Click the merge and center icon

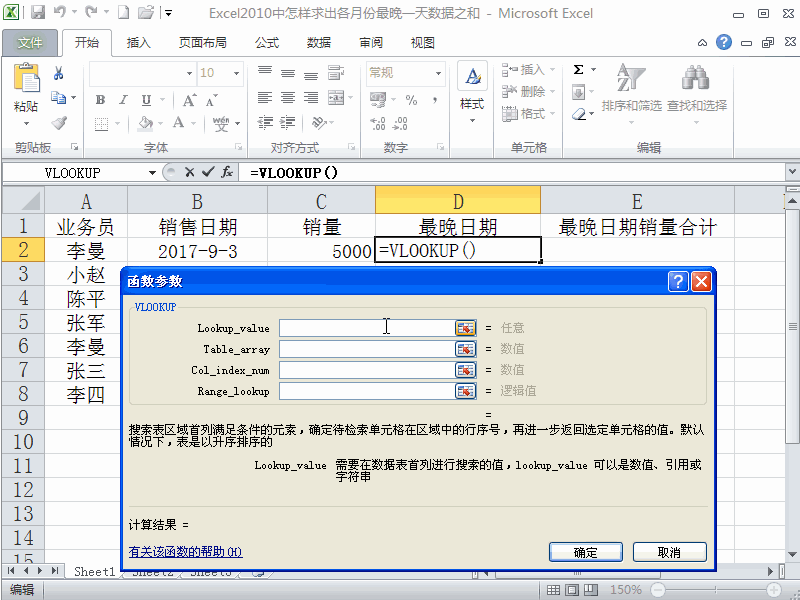[336, 97]
